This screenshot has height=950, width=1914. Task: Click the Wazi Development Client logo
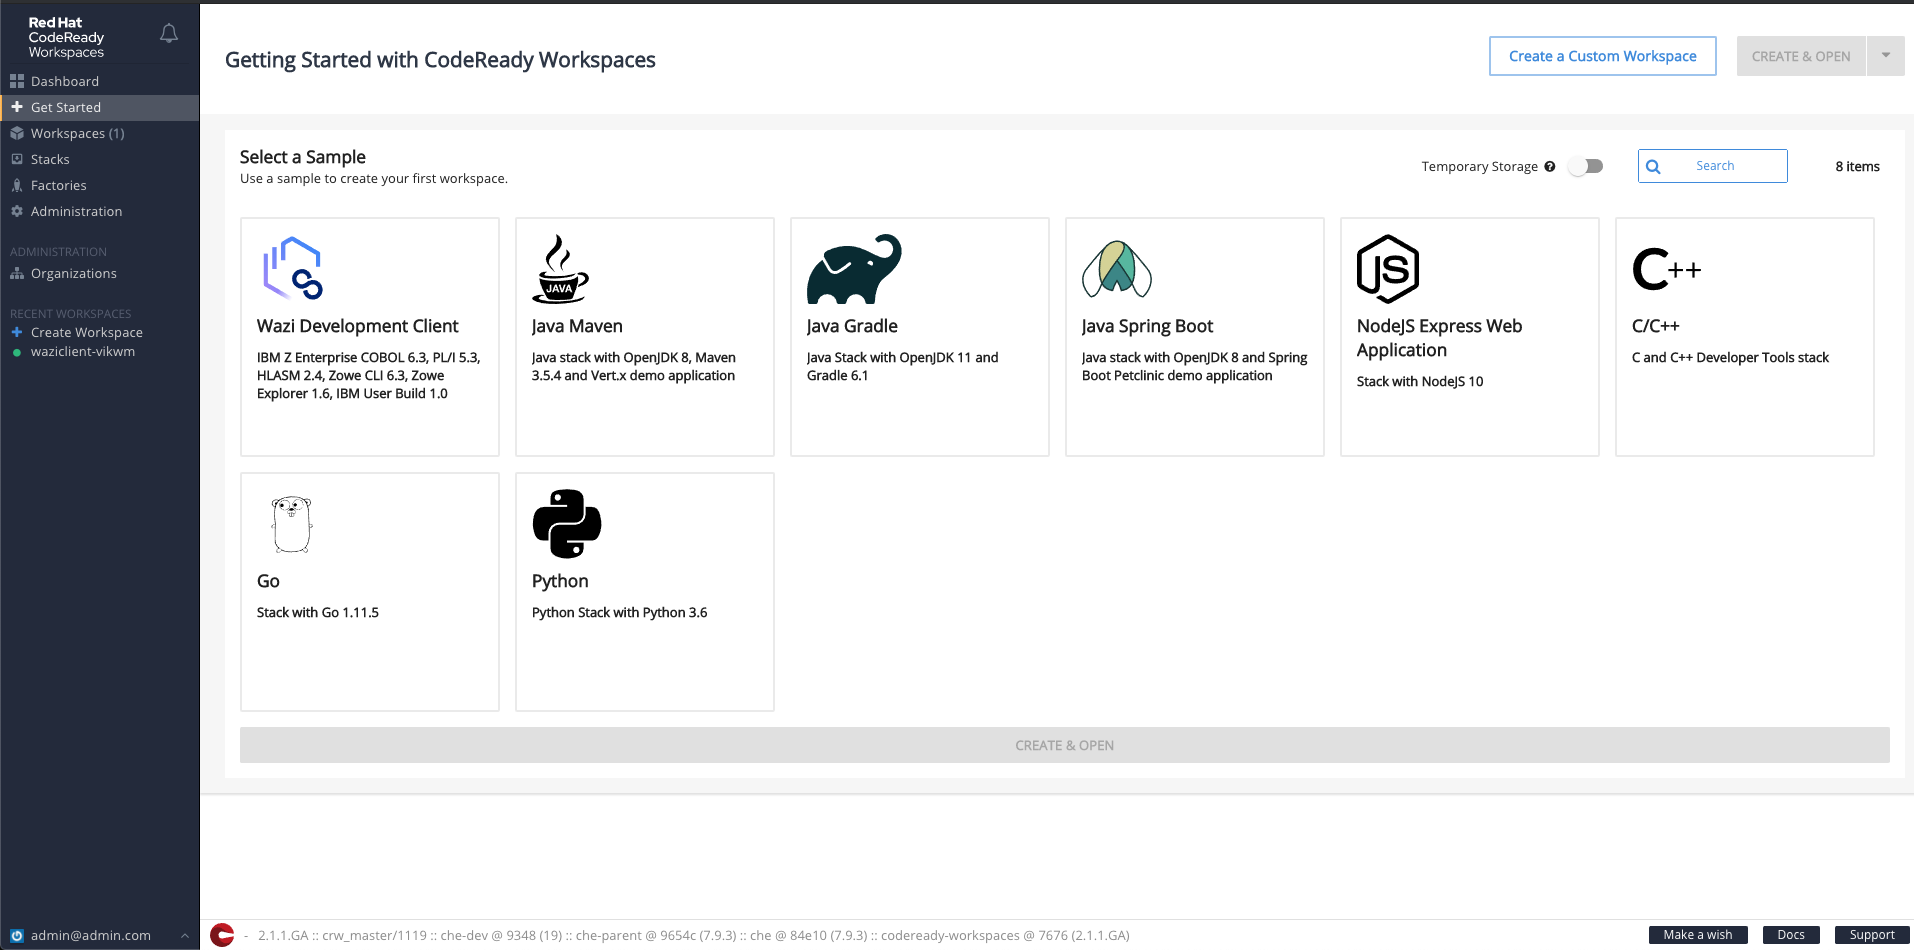[x=292, y=268]
